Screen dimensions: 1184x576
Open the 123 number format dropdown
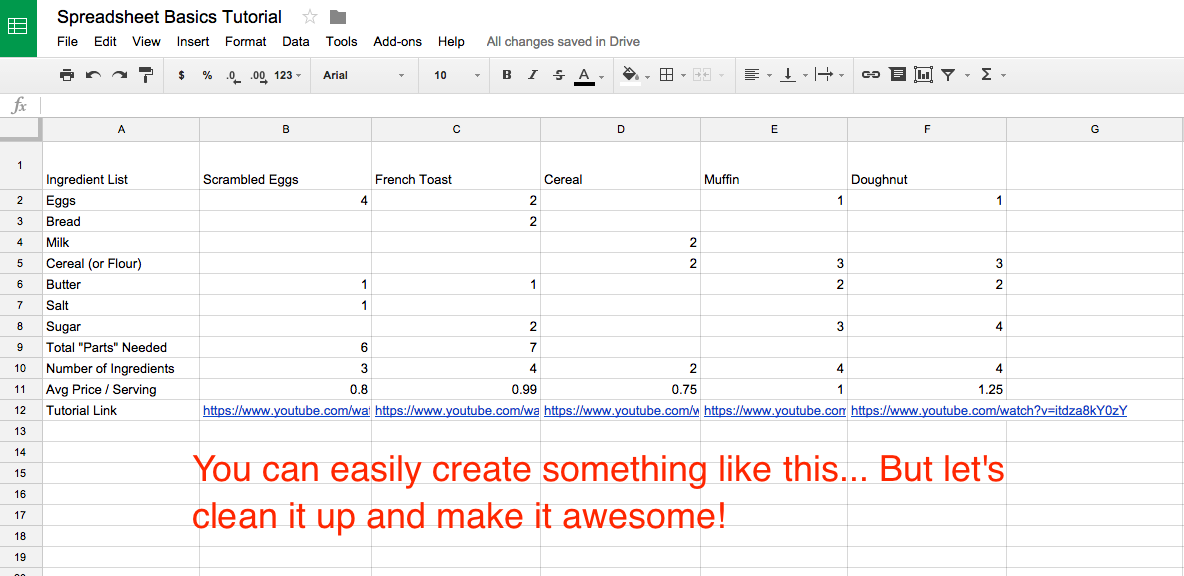[x=283, y=74]
